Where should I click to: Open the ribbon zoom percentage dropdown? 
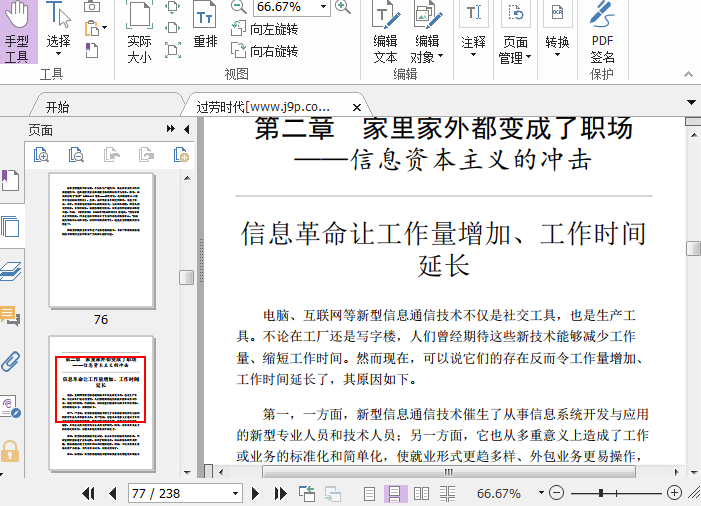tap(323, 7)
